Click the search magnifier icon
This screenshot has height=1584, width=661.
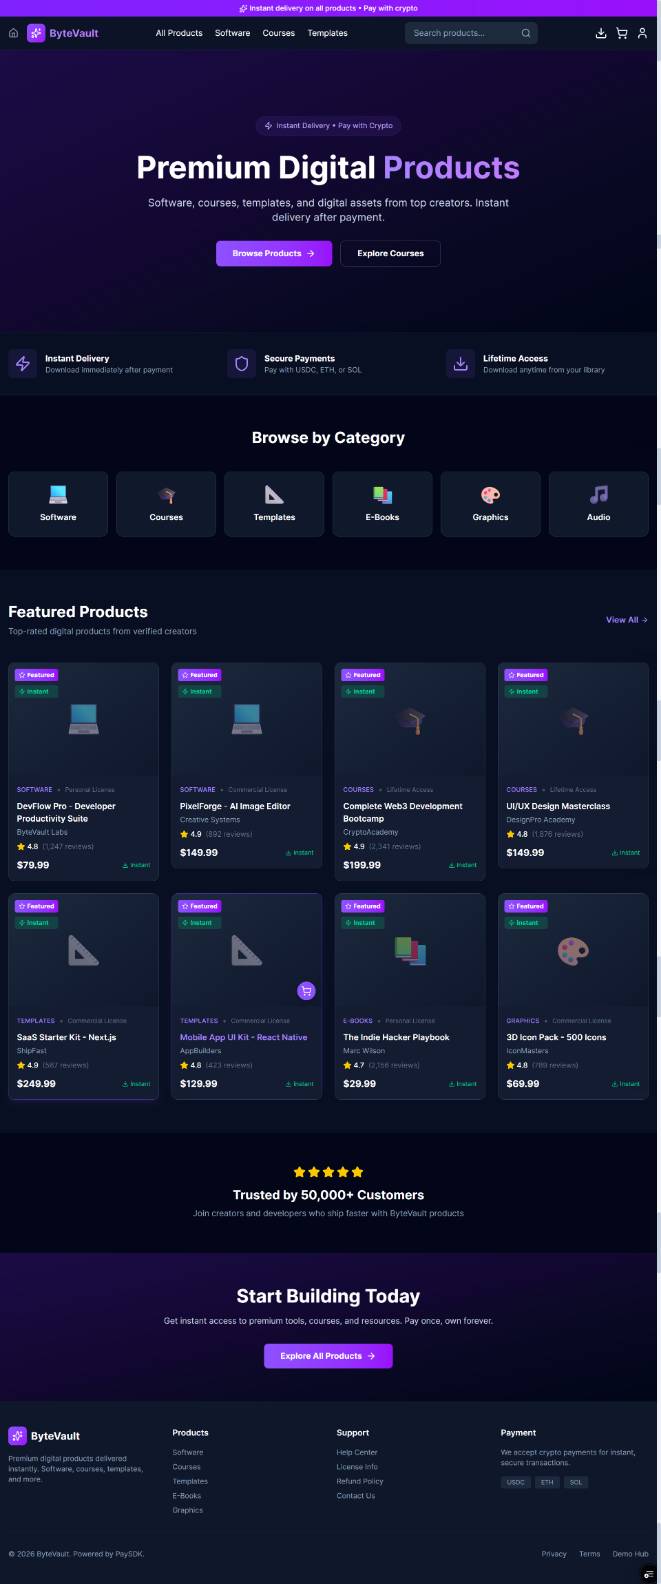pos(526,33)
